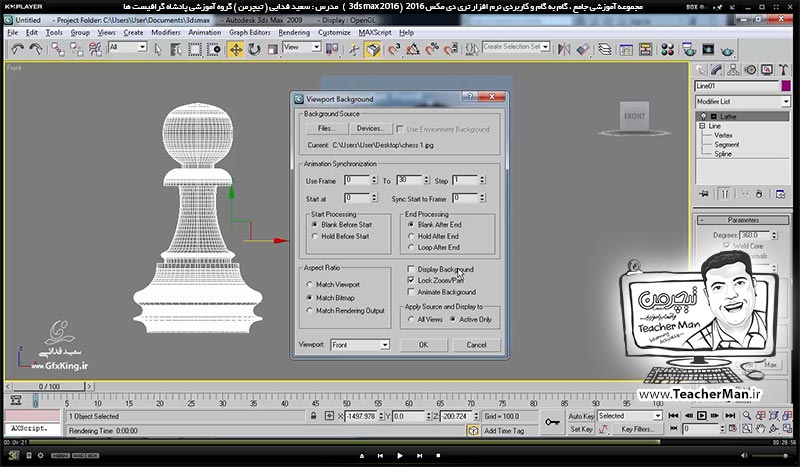
Task: Open the Modifiers menu
Action: (x=166, y=32)
